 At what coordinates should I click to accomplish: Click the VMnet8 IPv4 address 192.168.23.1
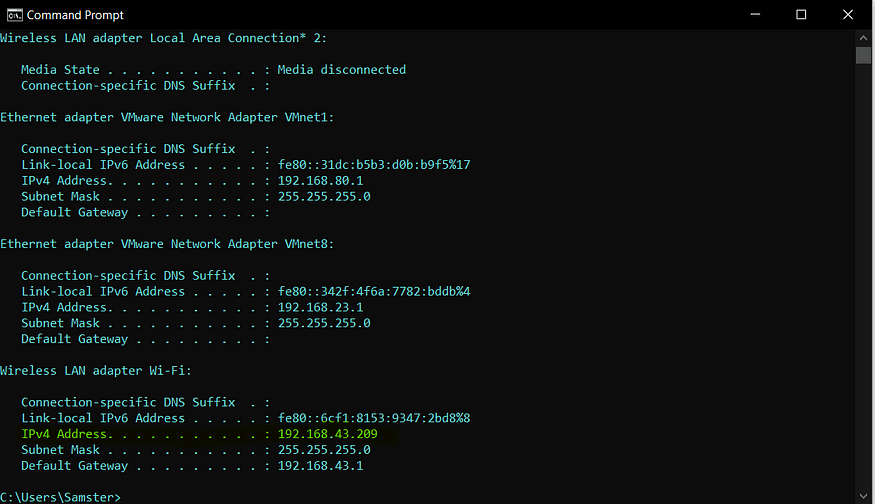pos(320,308)
